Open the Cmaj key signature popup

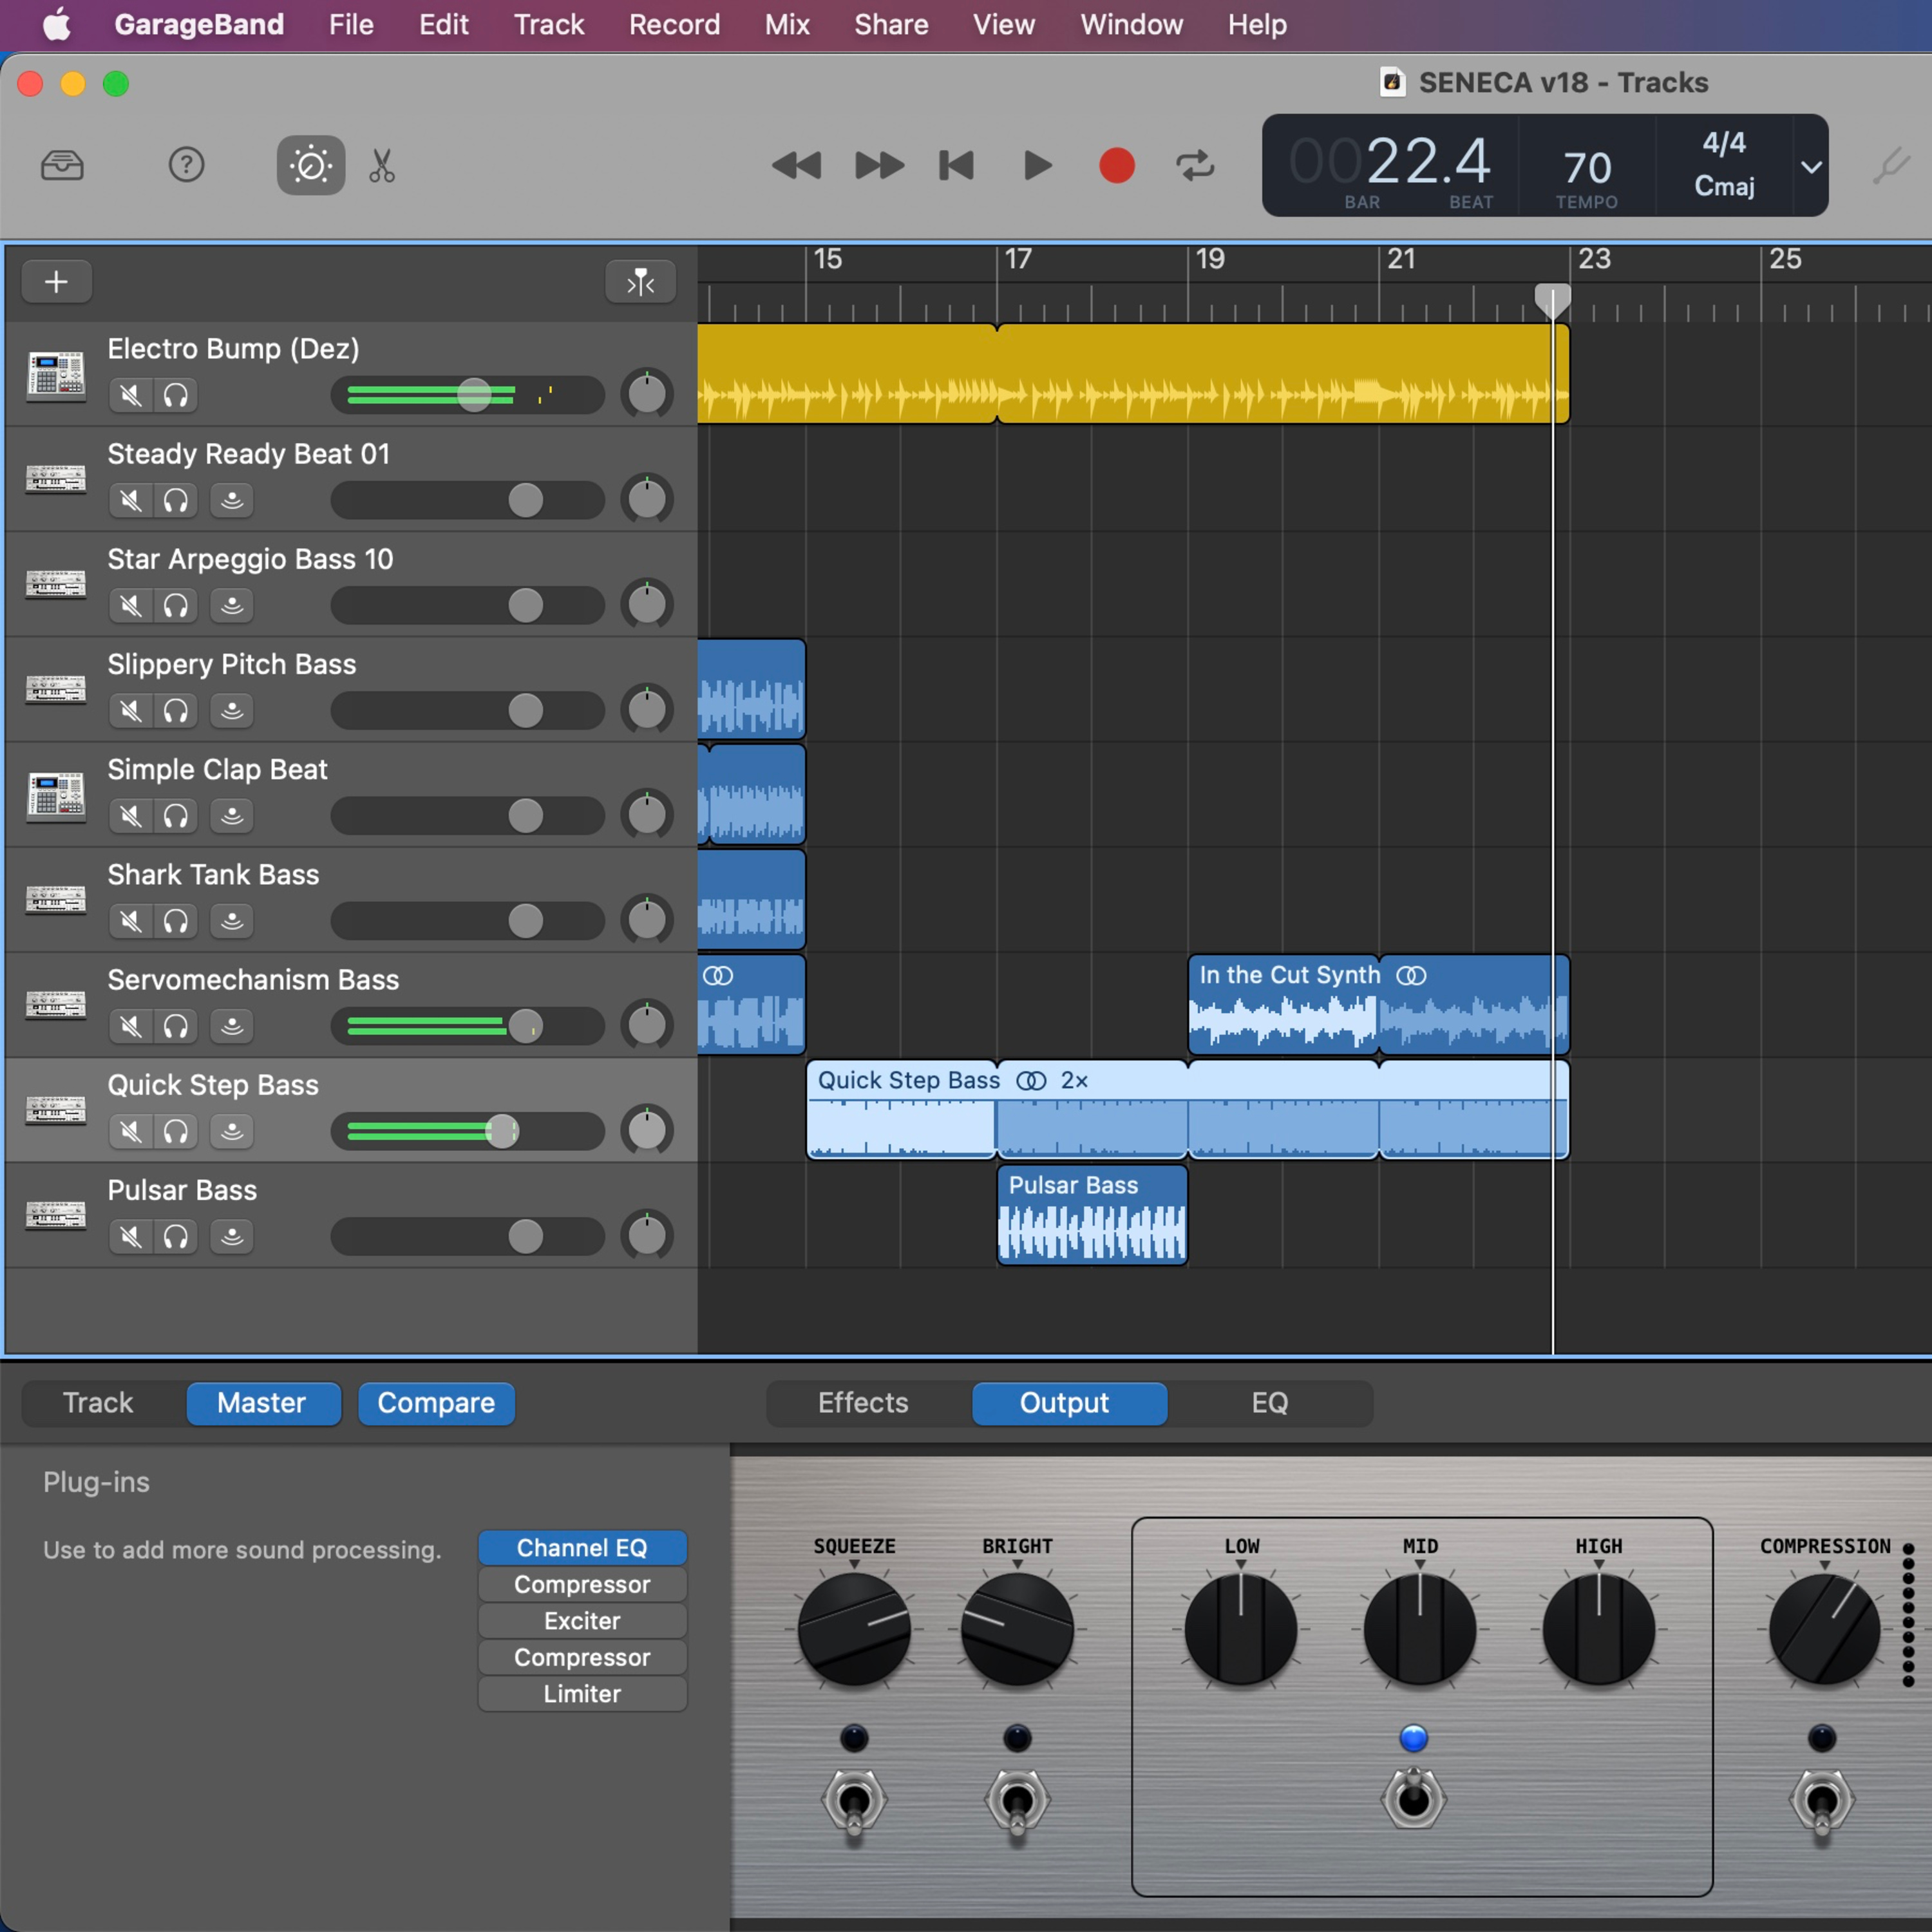point(1723,187)
